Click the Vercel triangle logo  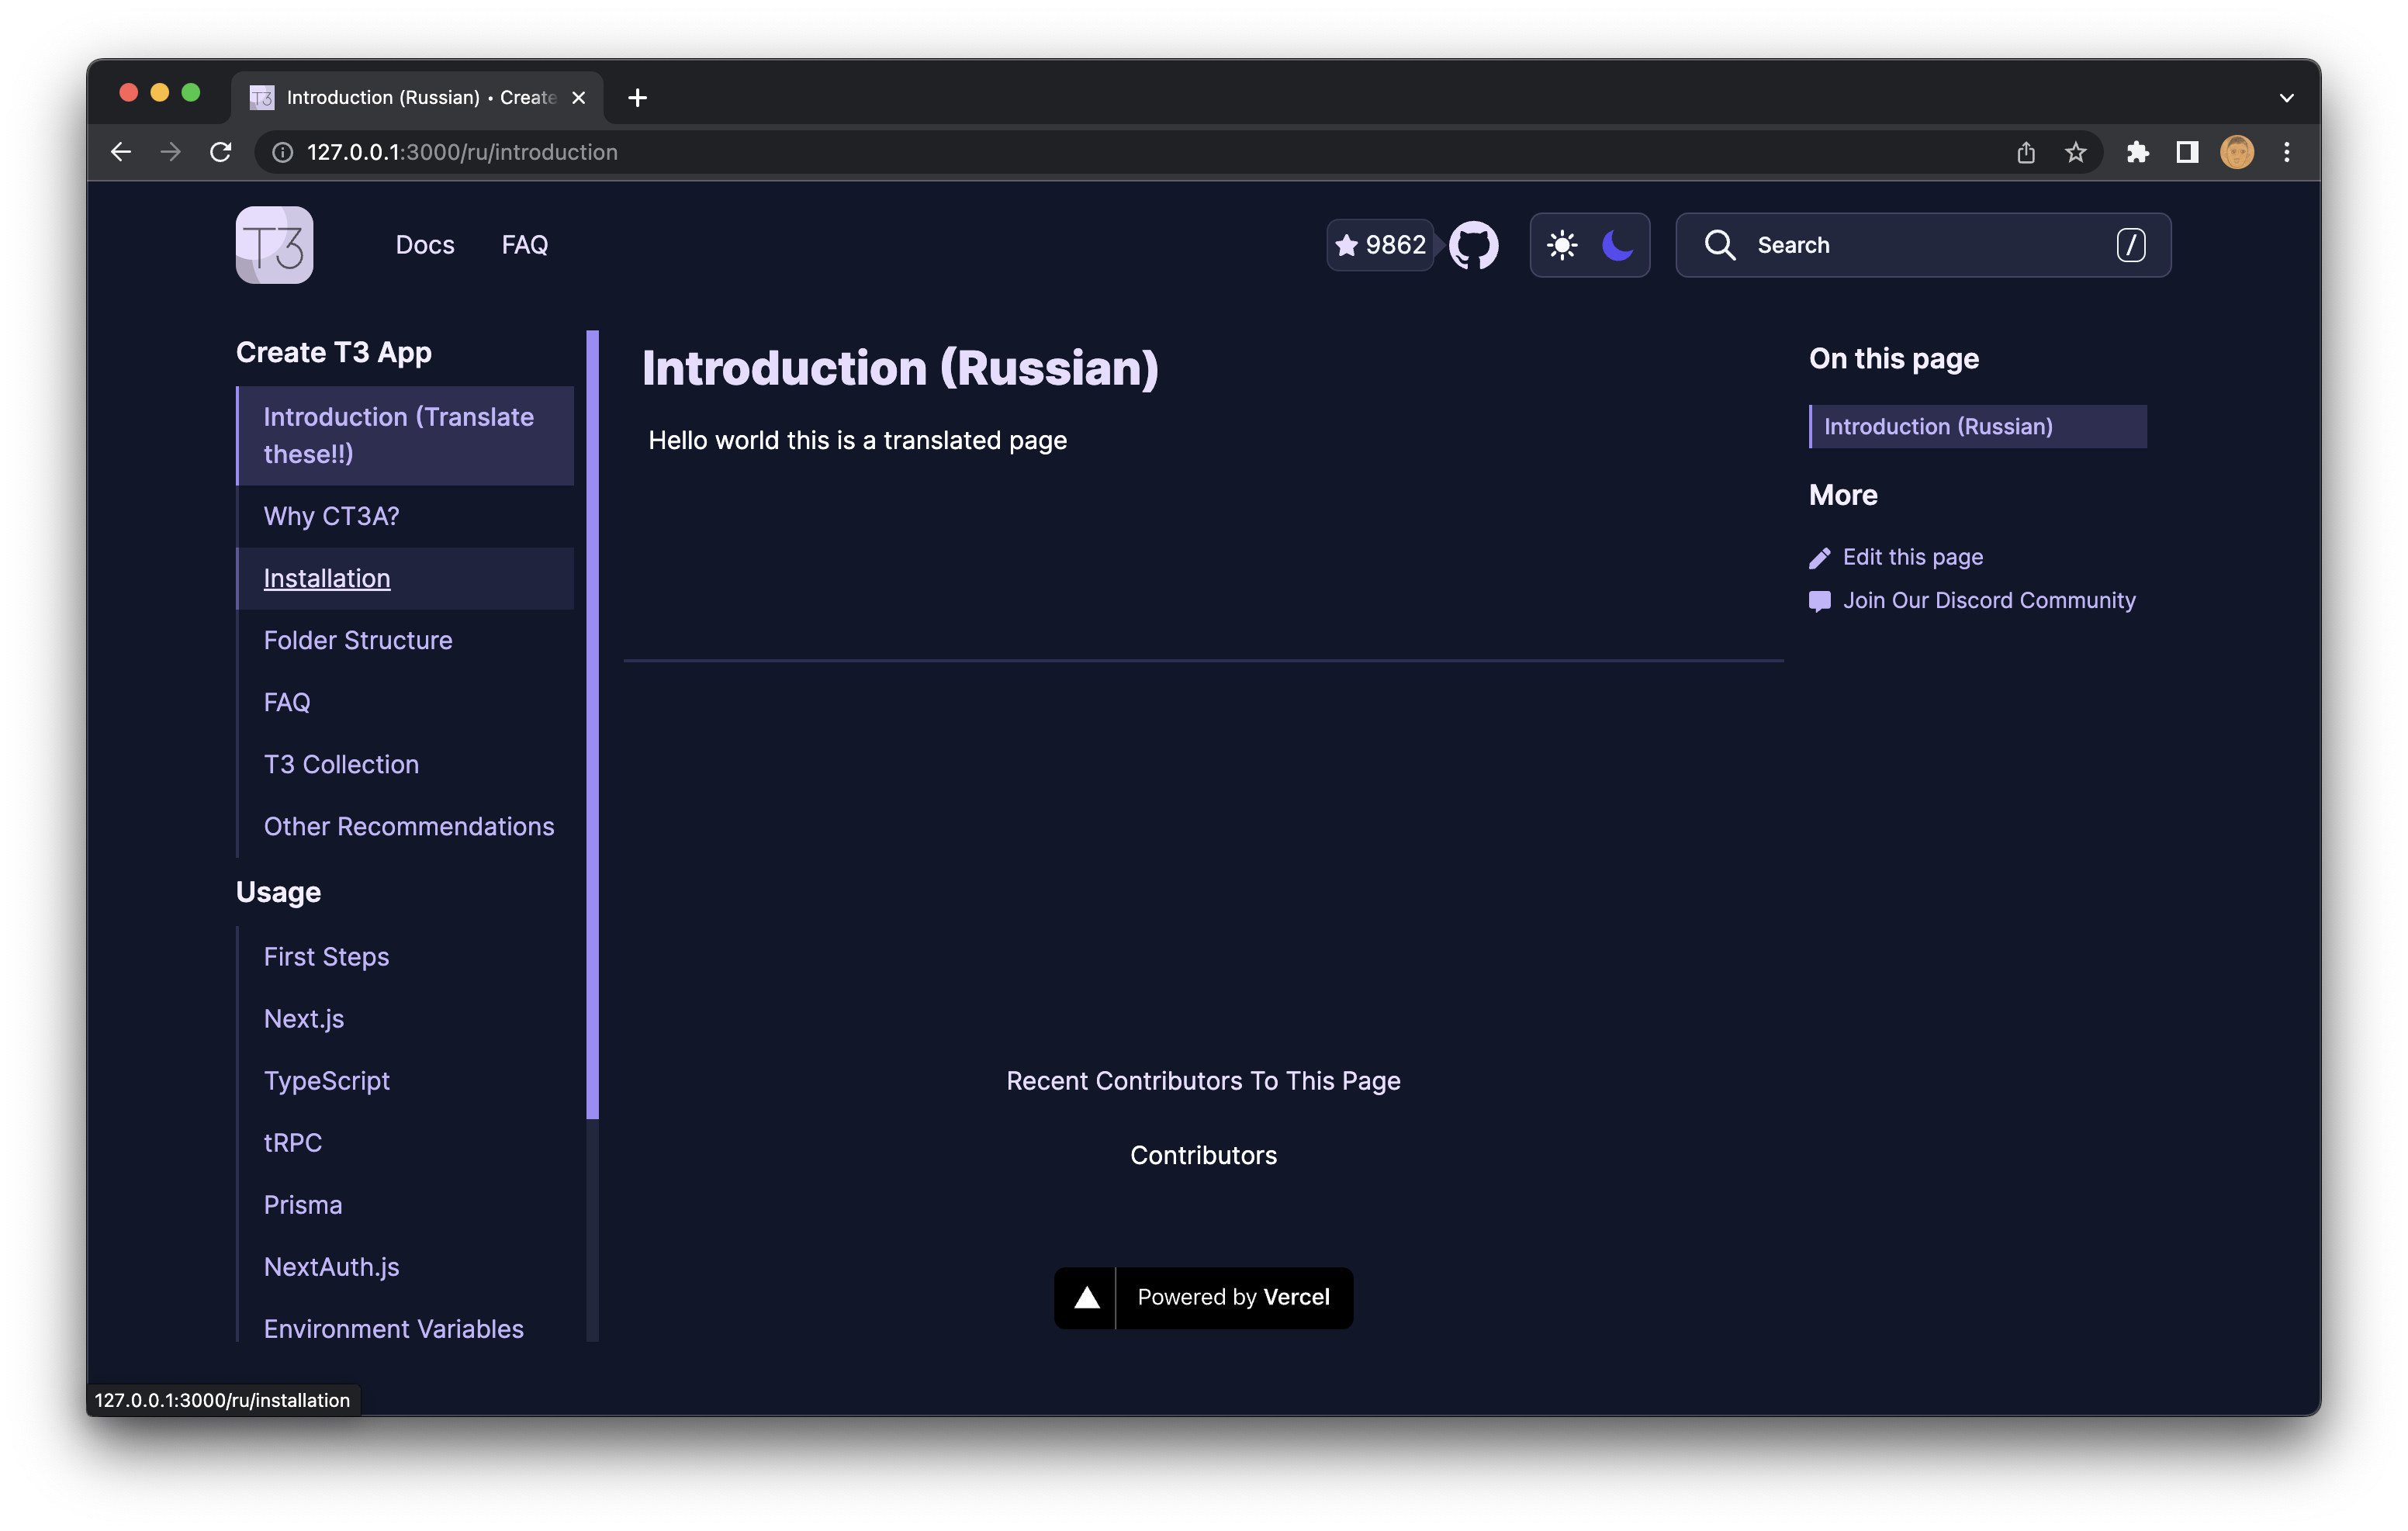[x=1086, y=1298]
